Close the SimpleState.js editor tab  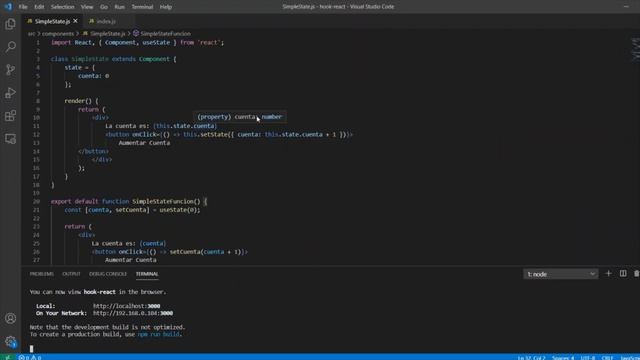pyautogui.click(x=76, y=21)
